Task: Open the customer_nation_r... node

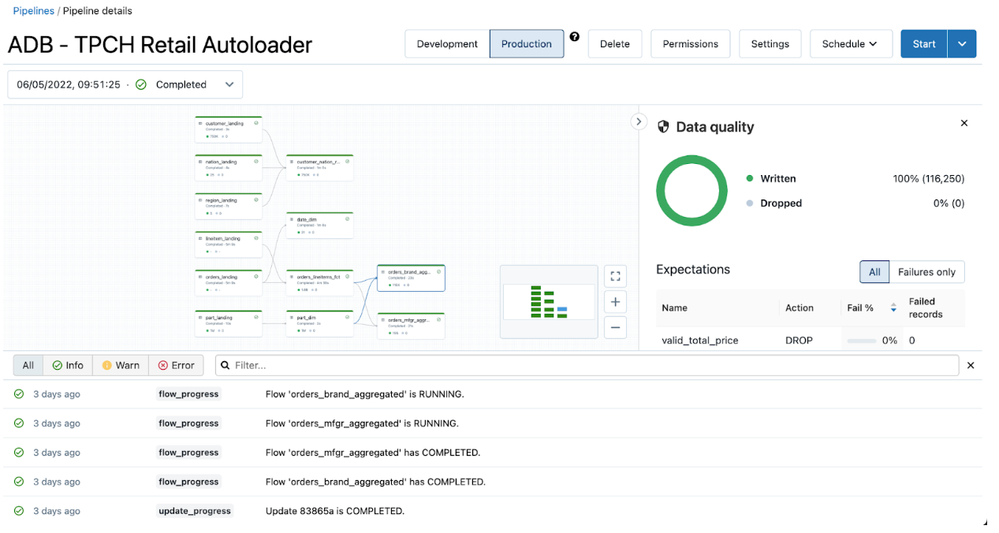Action: coord(320,167)
